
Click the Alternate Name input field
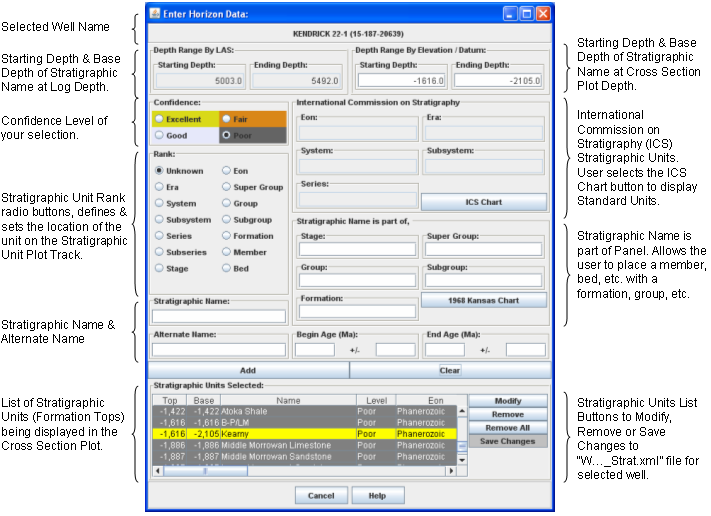(219, 350)
